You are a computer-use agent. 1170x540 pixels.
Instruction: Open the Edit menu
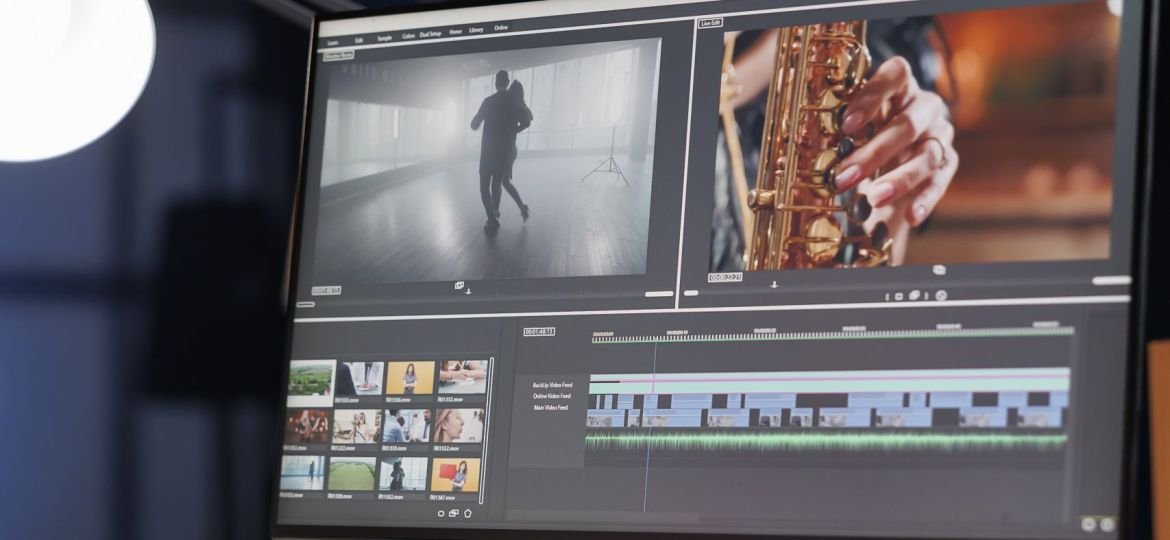pyautogui.click(x=359, y=40)
